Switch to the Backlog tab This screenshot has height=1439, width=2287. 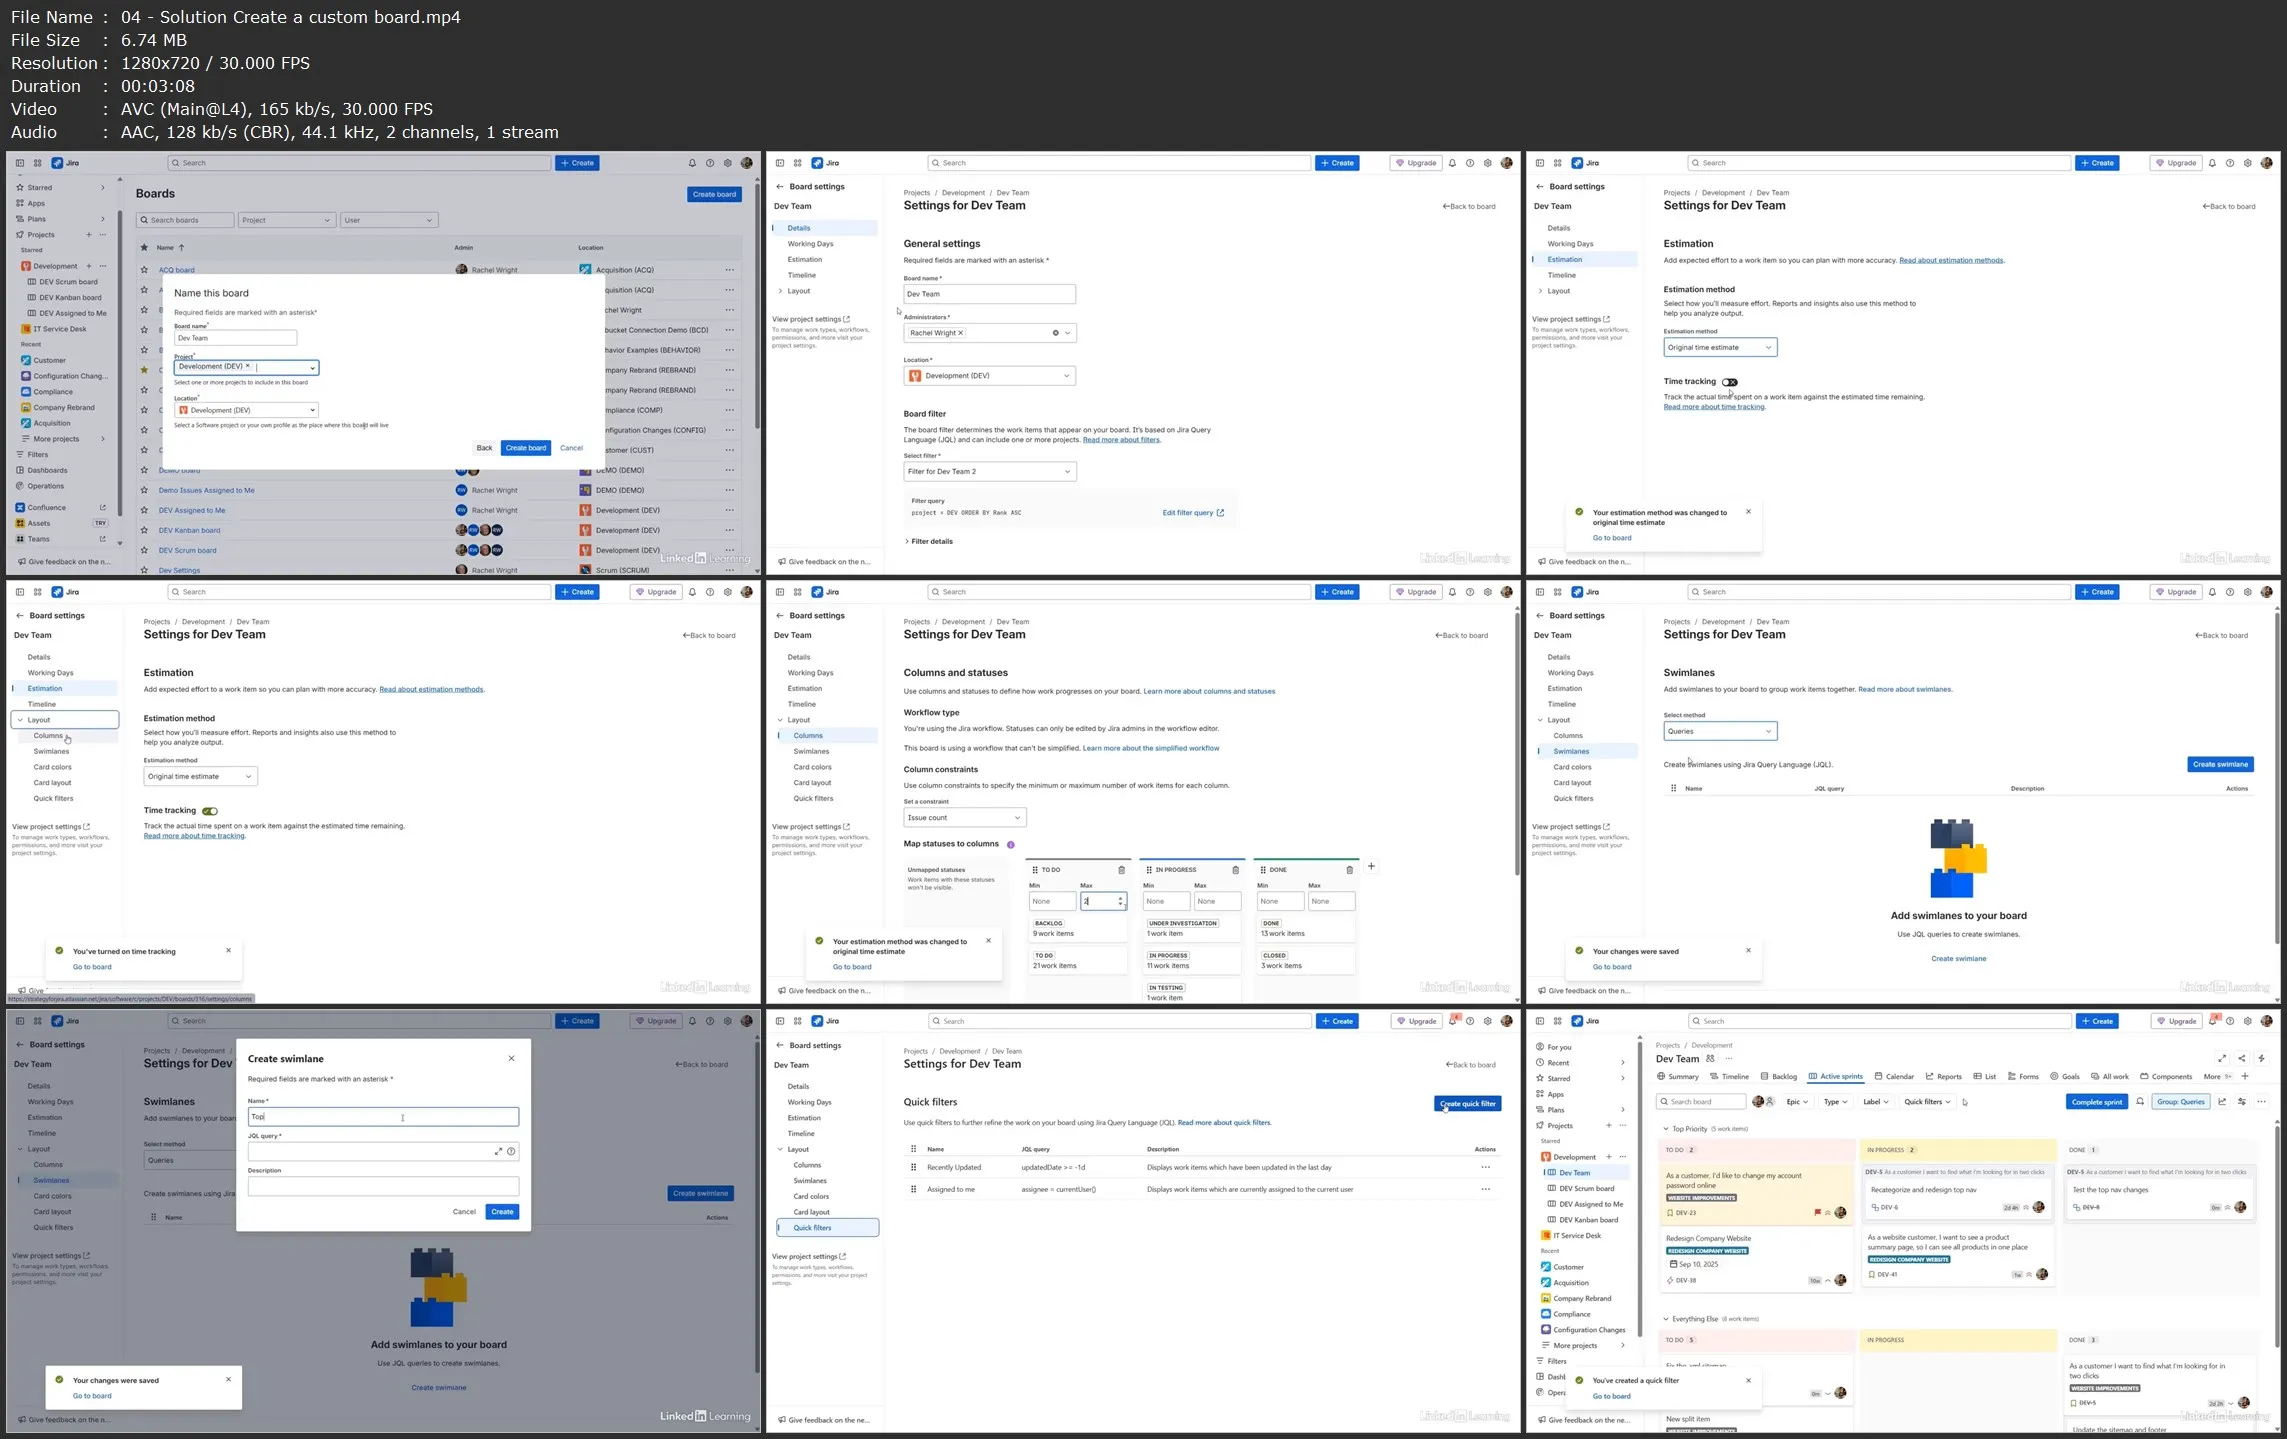pos(1779,1077)
